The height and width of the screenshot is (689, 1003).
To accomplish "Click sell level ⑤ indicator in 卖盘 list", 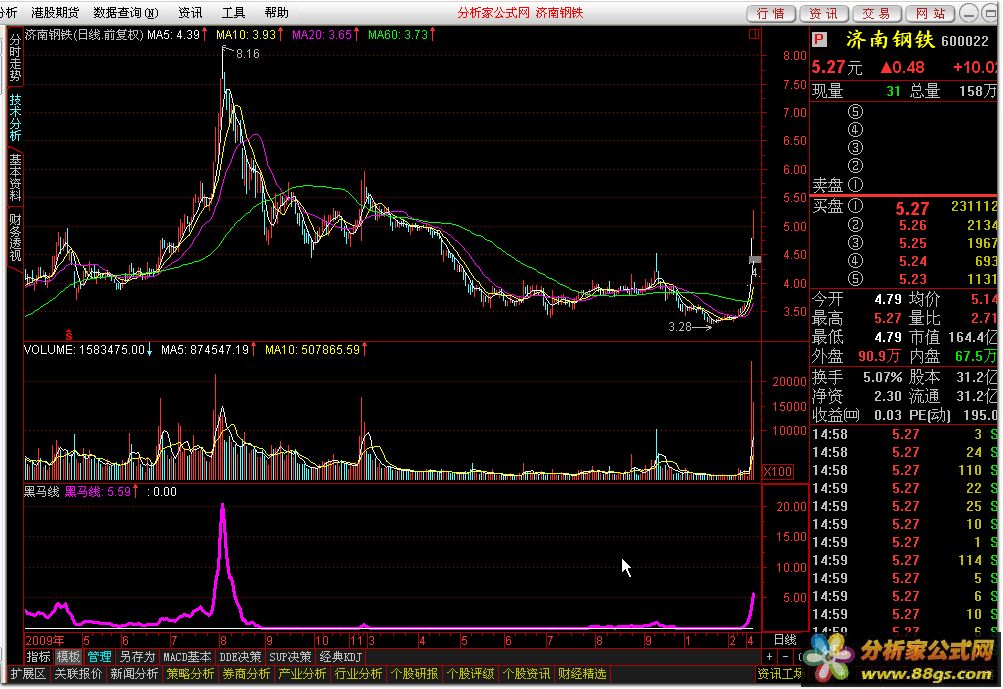I will tap(855, 112).
